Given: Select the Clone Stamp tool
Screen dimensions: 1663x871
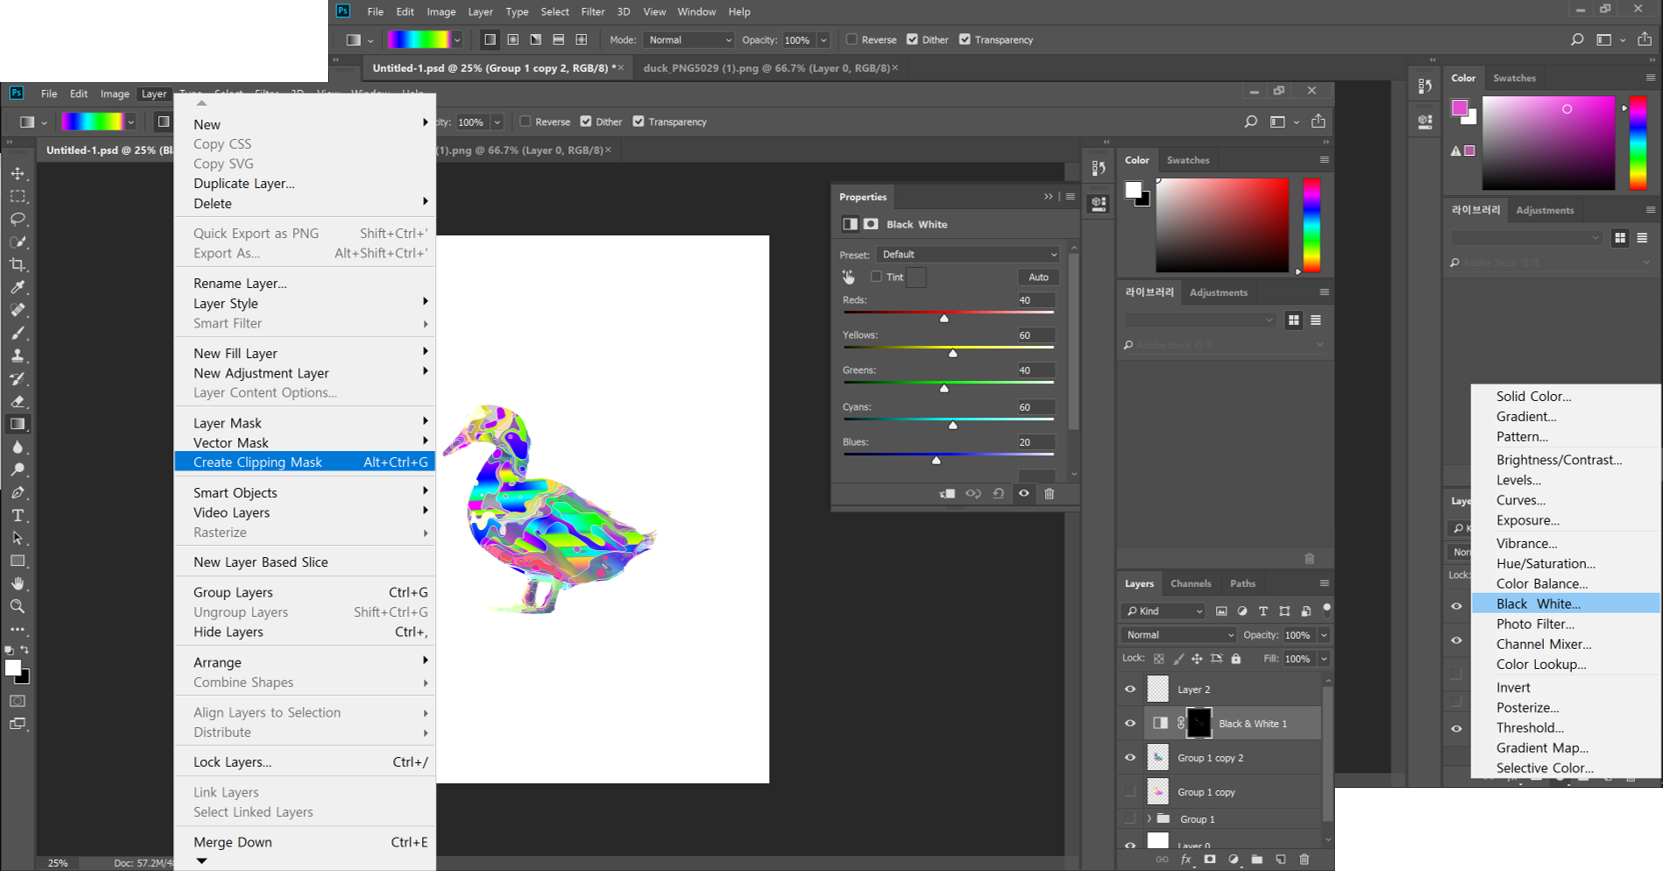Looking at the screenshot, I should coord(18,356).
